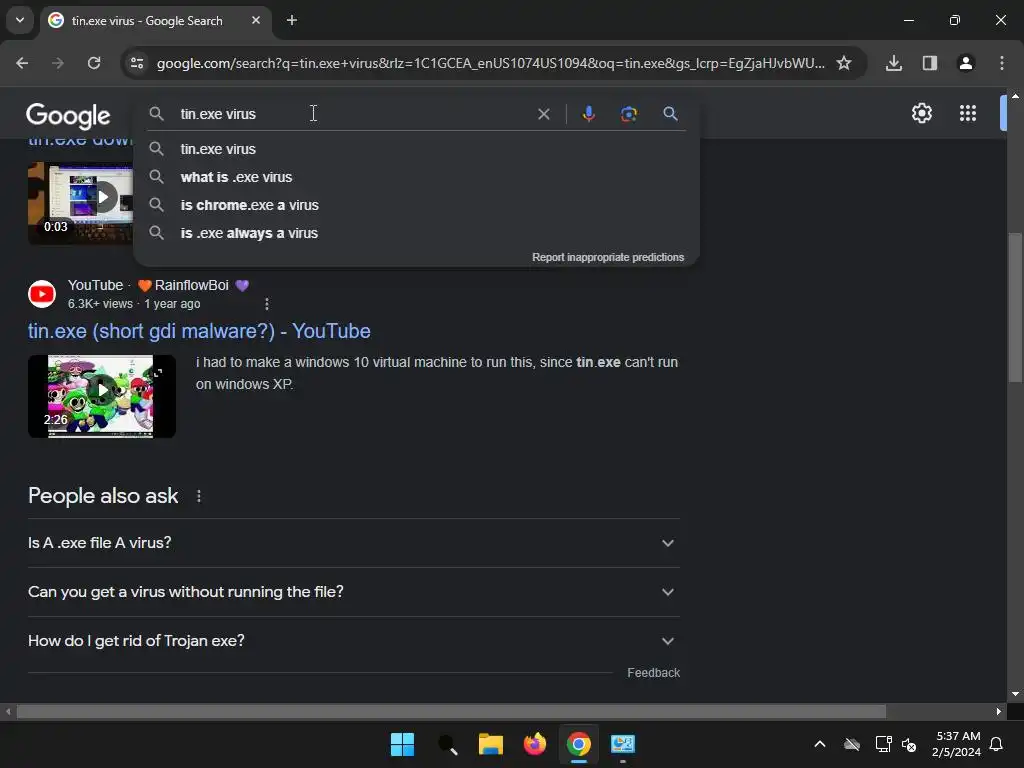Open network status tray icon

tap(883, 744)
